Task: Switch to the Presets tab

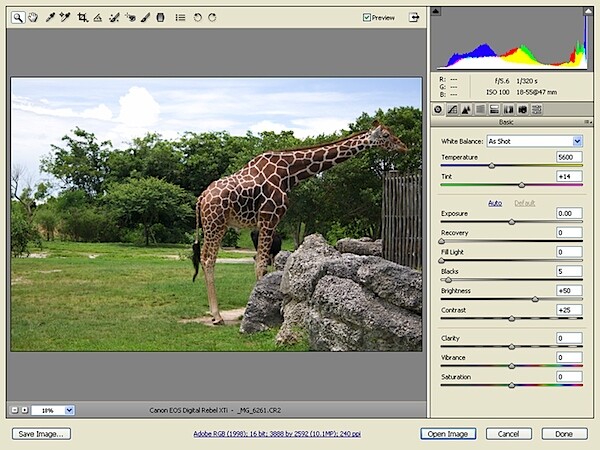Action: [537, 110]
